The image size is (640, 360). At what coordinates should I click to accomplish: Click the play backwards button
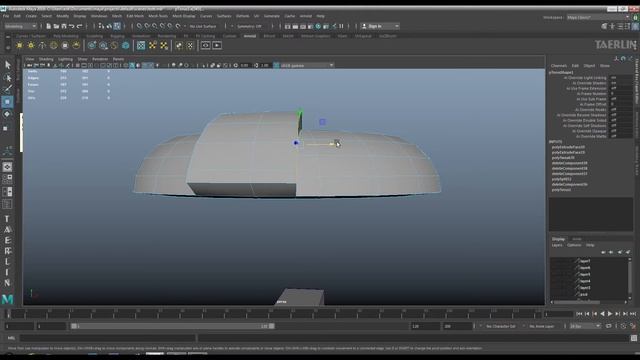point(602,314)
